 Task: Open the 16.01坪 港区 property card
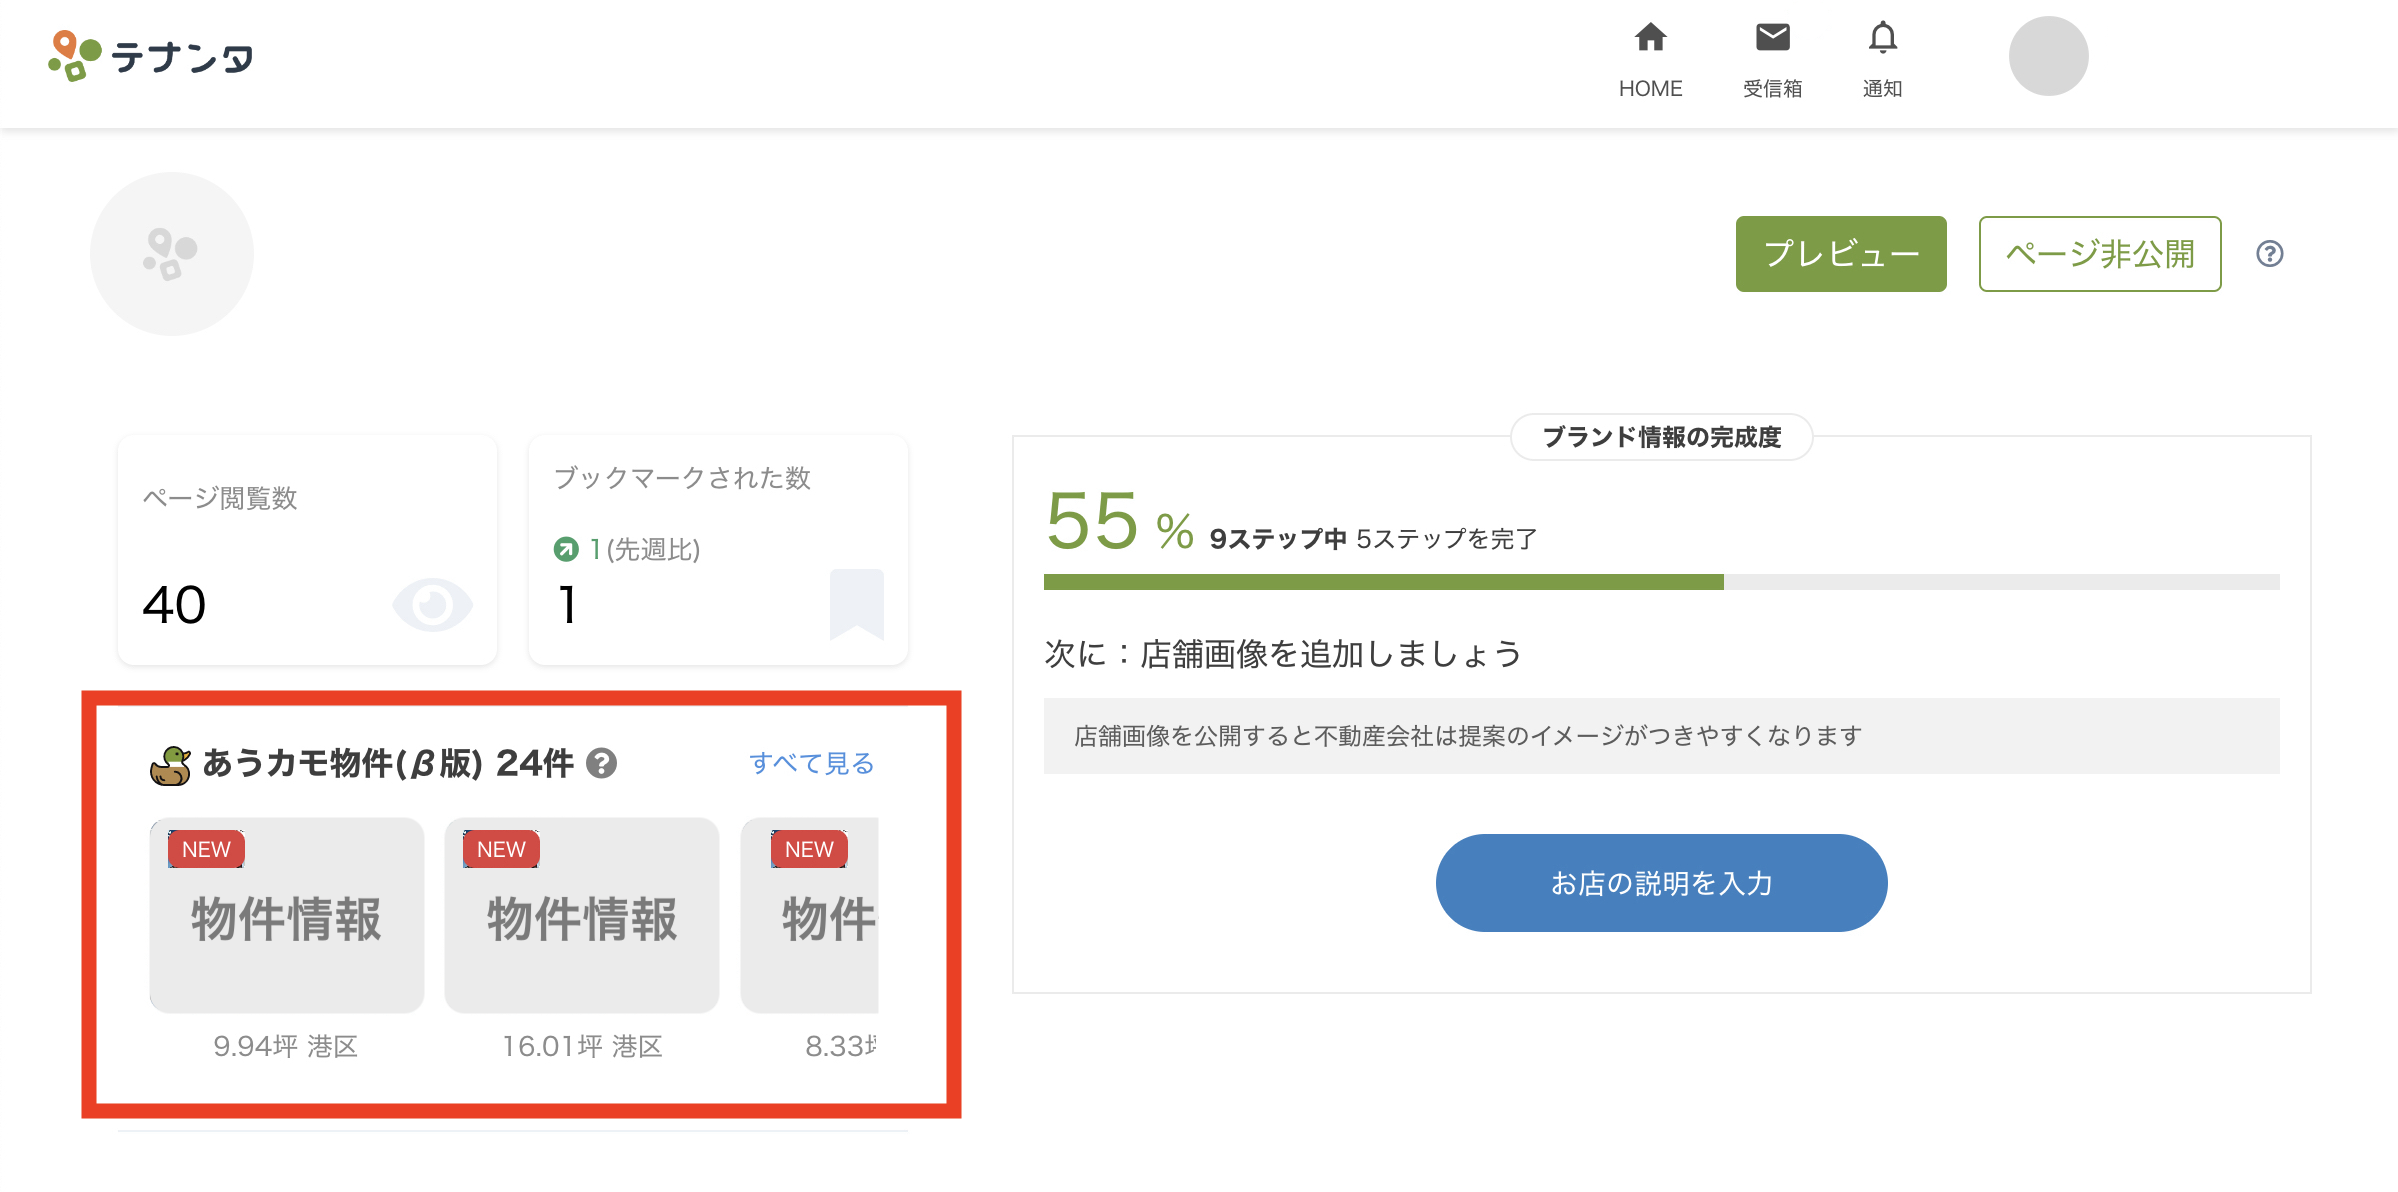tap(582, 916)
